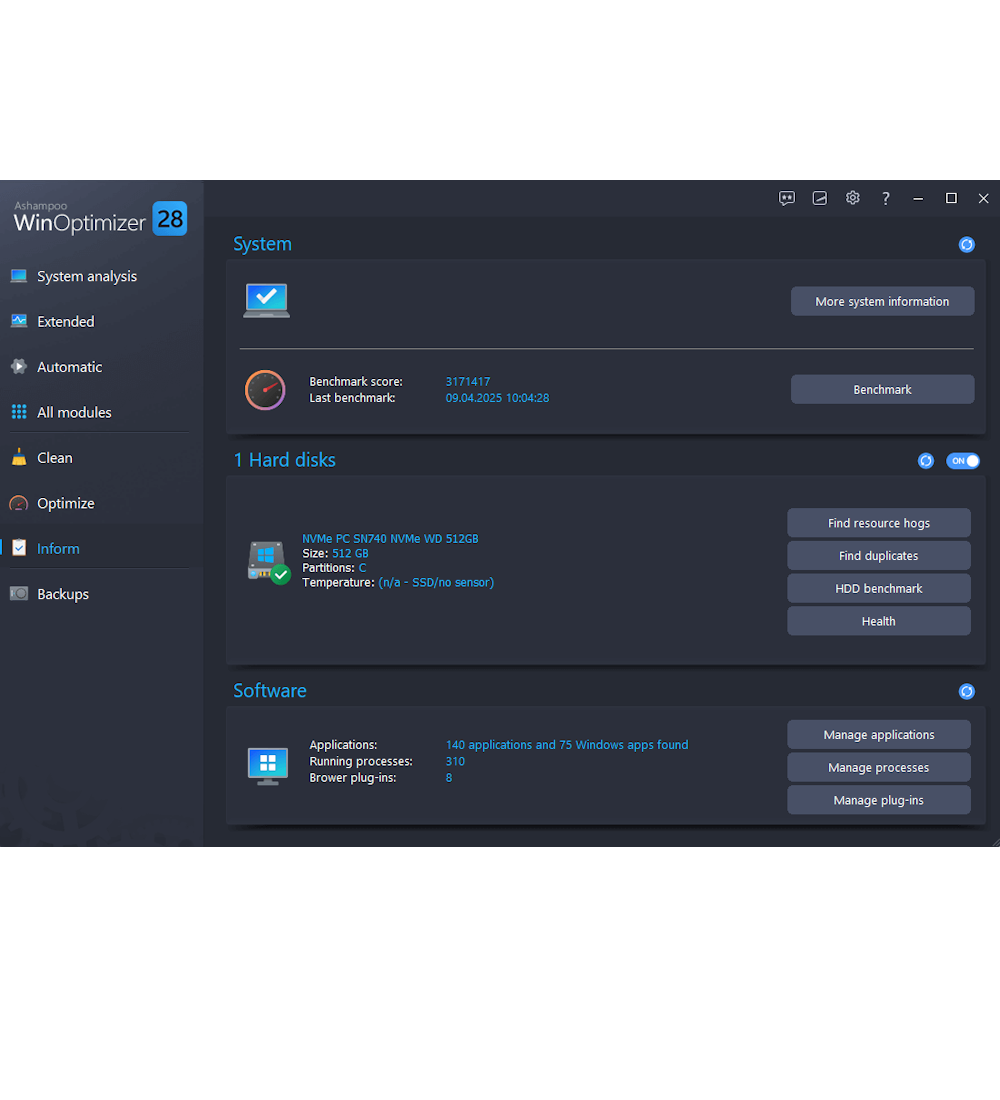Click the benchmark speedometer gauge icon
Screen dimensions: 1000x1100
[265, 390]
